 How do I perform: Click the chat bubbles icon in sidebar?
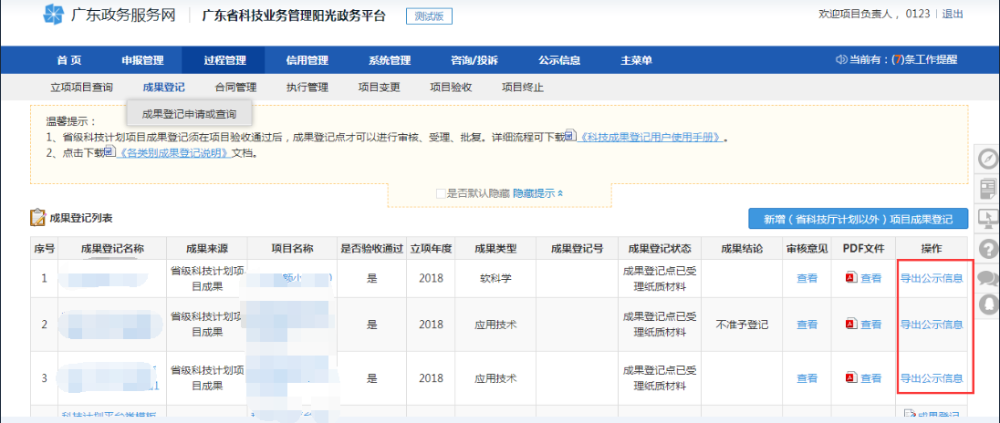click(x=987, y=277)
